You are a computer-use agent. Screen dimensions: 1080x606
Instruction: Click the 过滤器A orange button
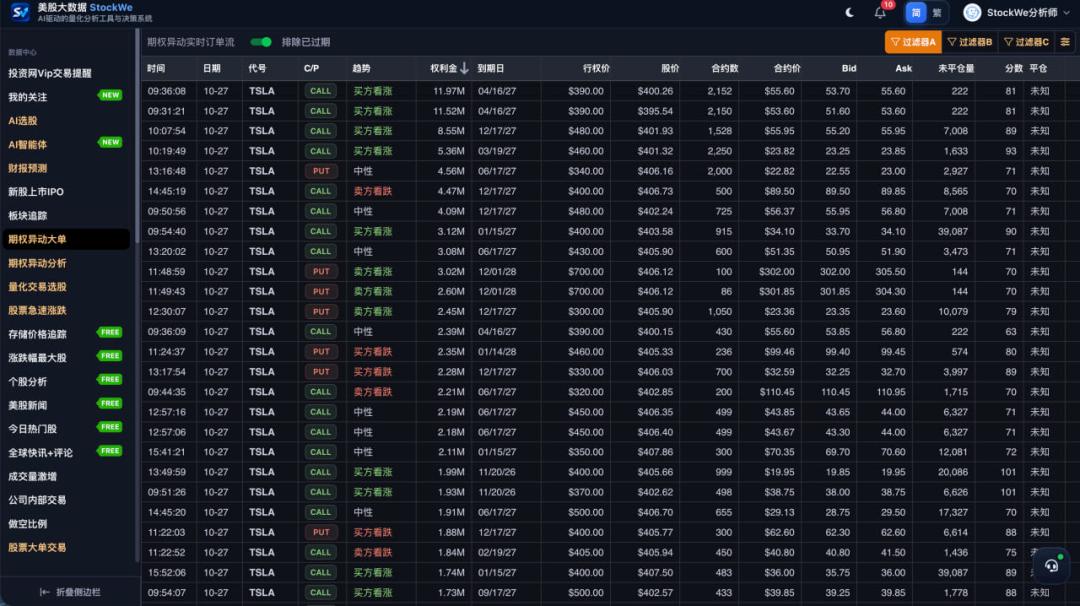click(913, 42)
